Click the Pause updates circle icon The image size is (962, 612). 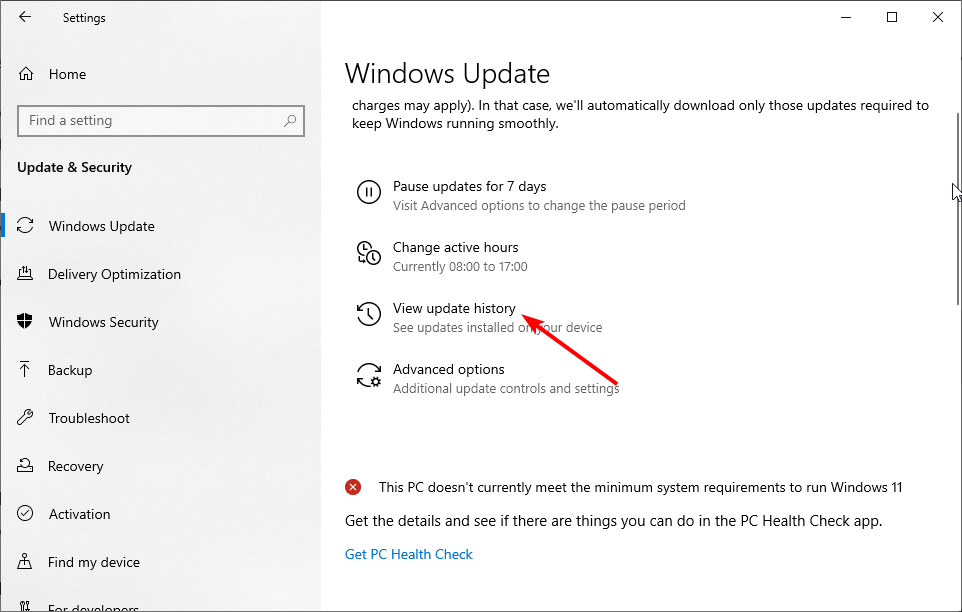click(369, 192)
